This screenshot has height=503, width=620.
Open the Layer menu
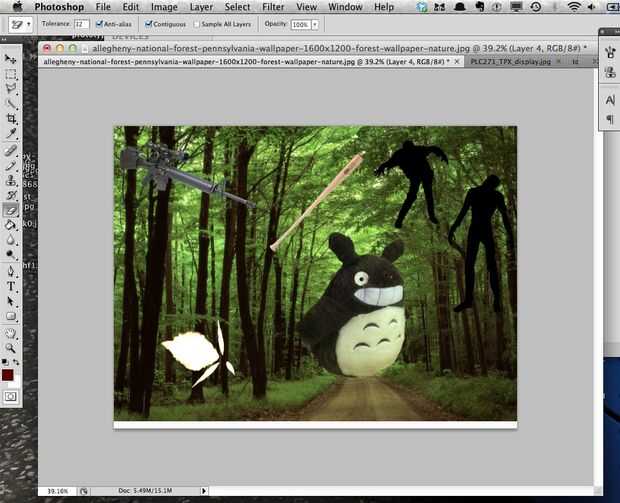pos(201,7)
